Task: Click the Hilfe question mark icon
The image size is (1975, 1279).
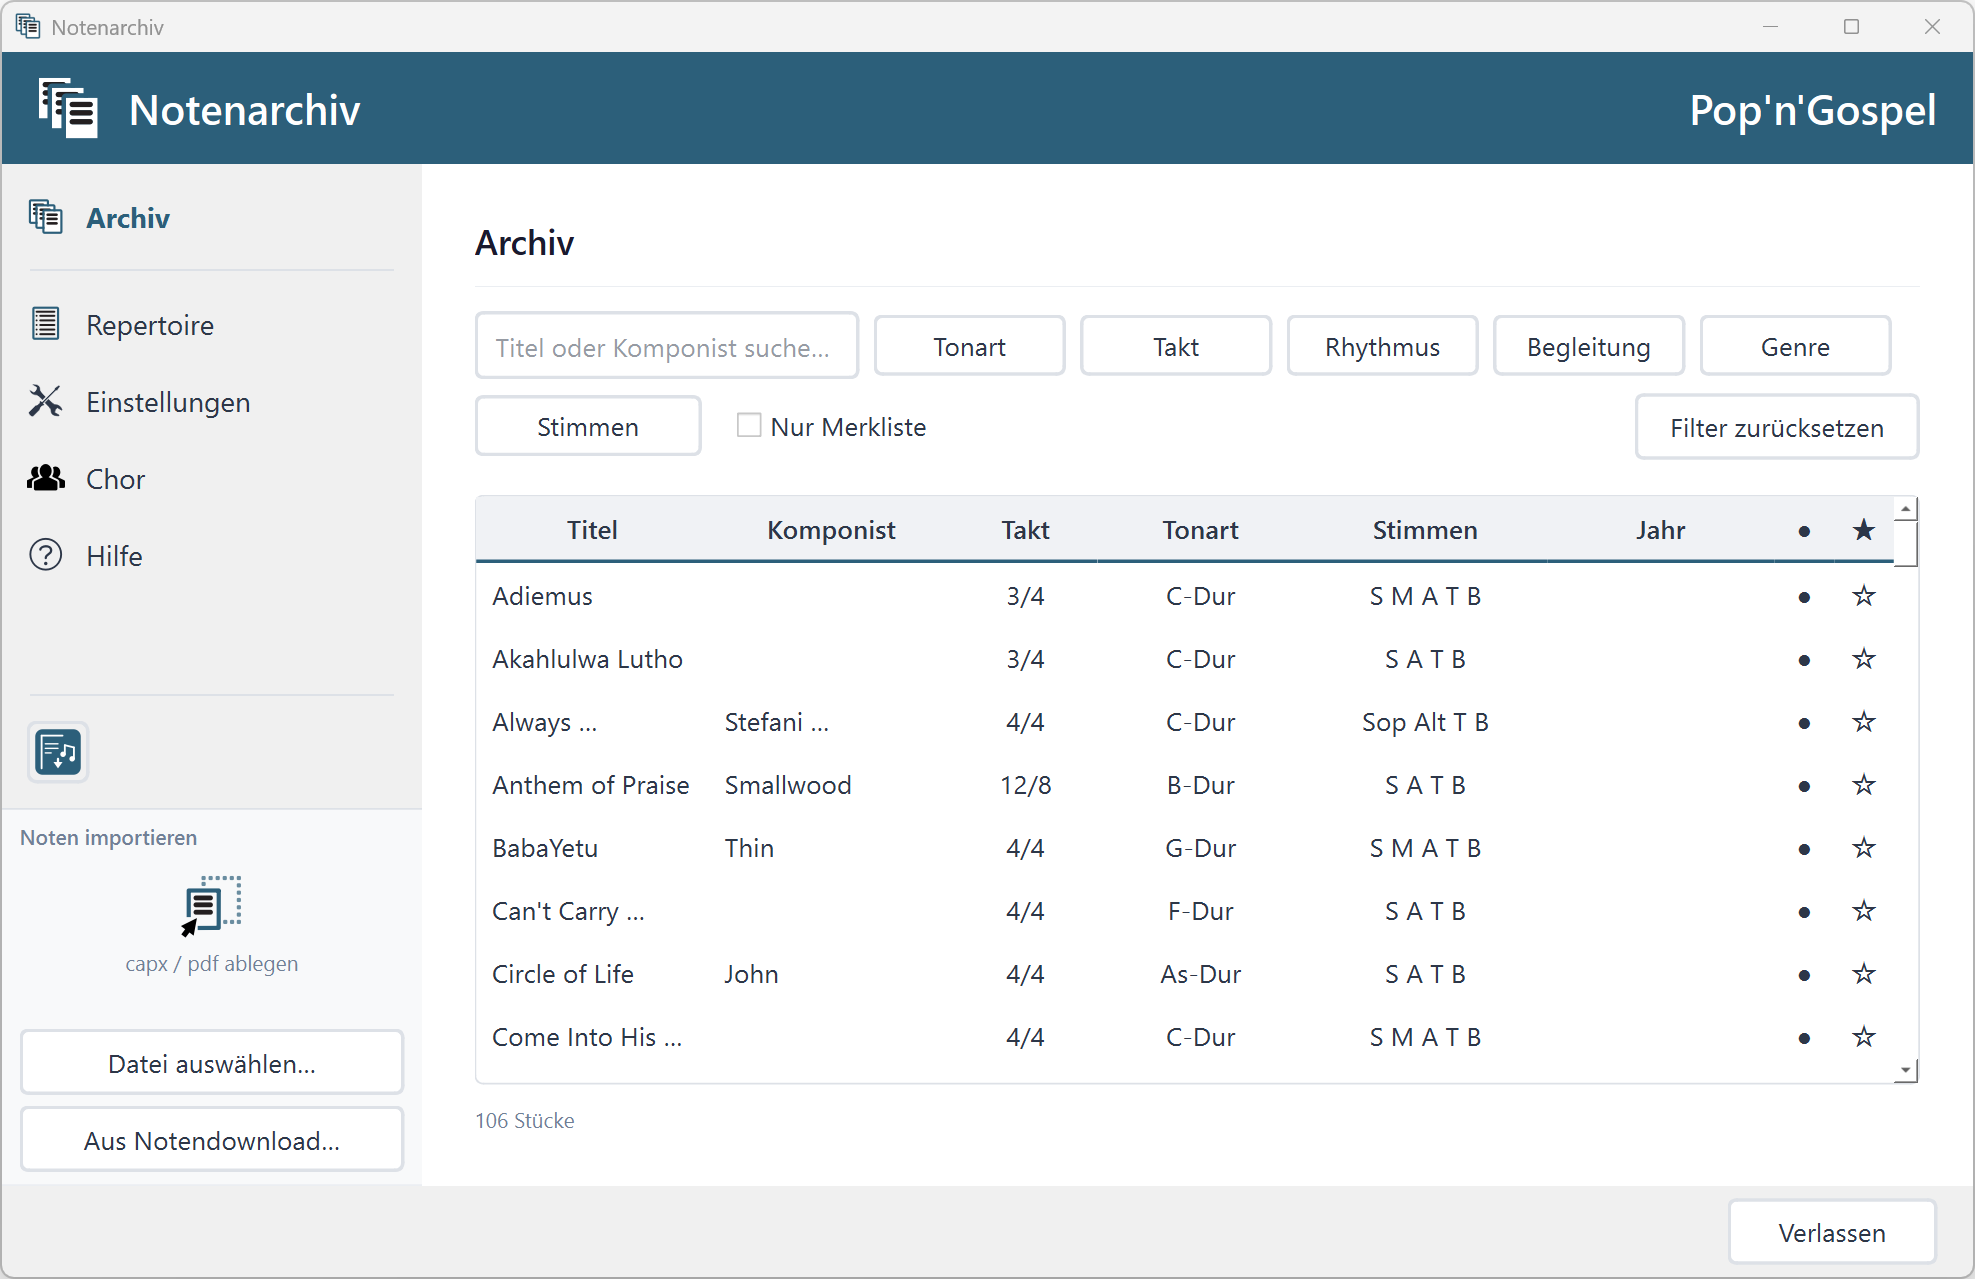Action: pos(46,555)
